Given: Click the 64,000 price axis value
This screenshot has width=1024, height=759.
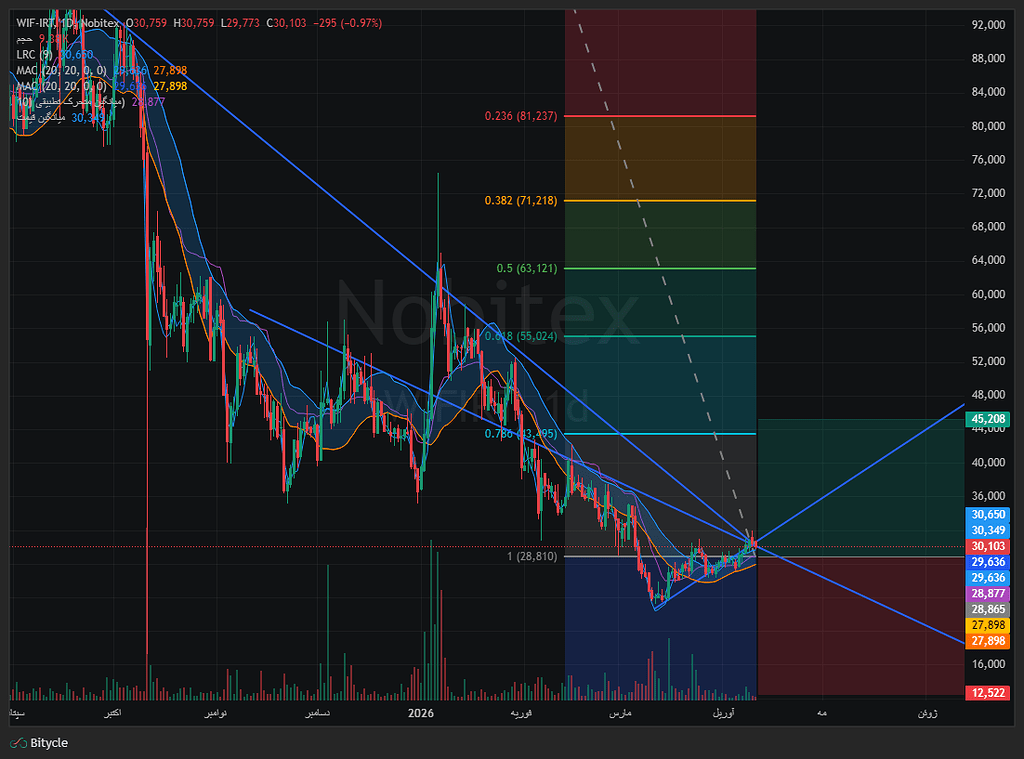Looking at the screenshot, I should 988,260.
